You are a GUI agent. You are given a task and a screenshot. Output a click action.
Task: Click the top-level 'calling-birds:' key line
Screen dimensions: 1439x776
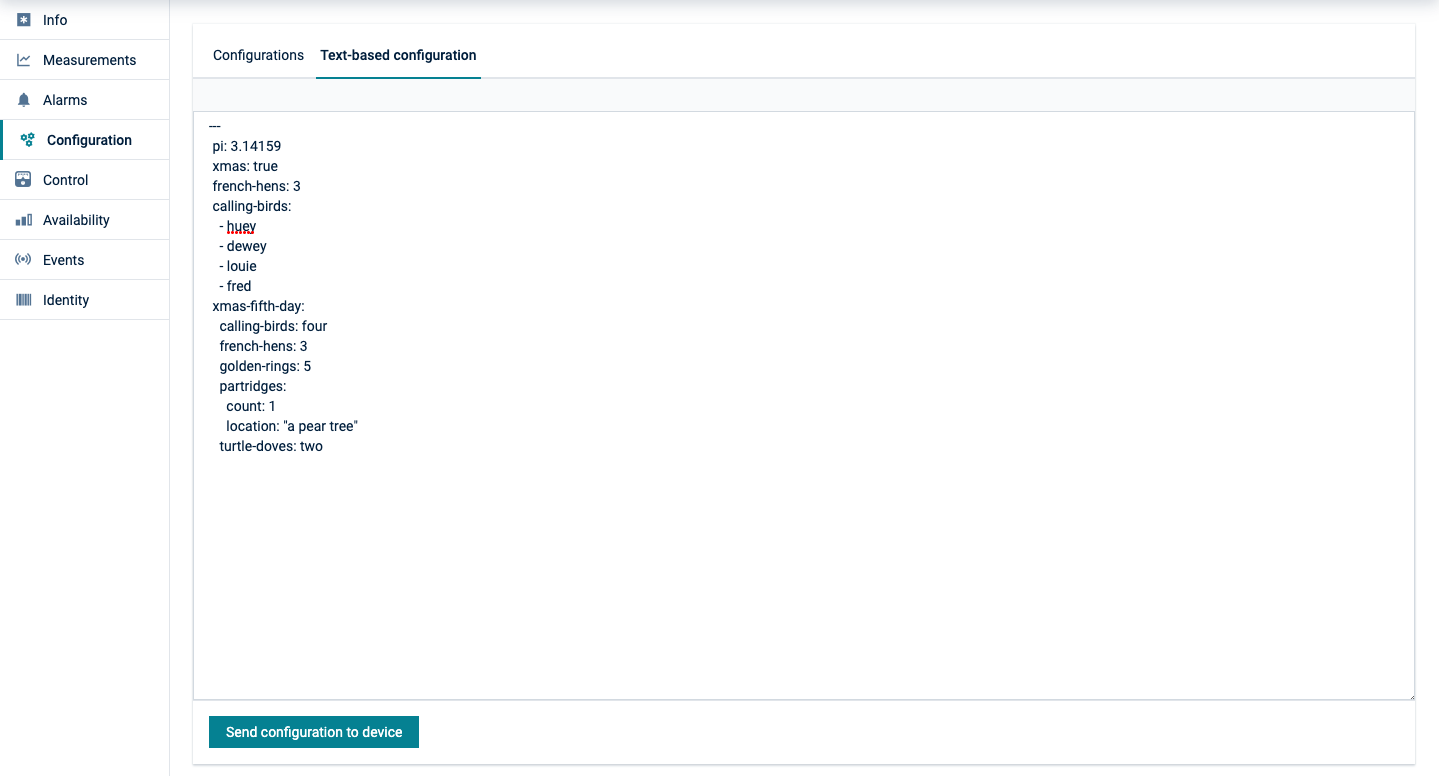[x=251, y=206]
